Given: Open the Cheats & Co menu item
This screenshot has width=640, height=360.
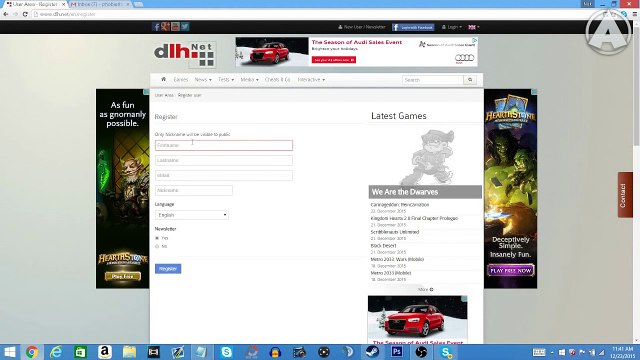Looking at the screenshot, I should point(278,80).
